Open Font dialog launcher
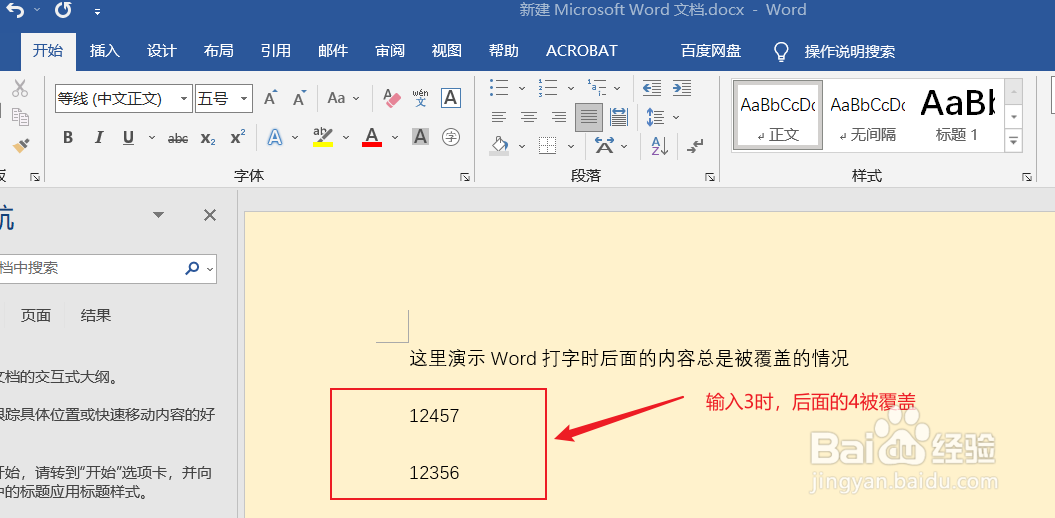The width and height of the screenshot is (1055, 518). pos(464,177)
